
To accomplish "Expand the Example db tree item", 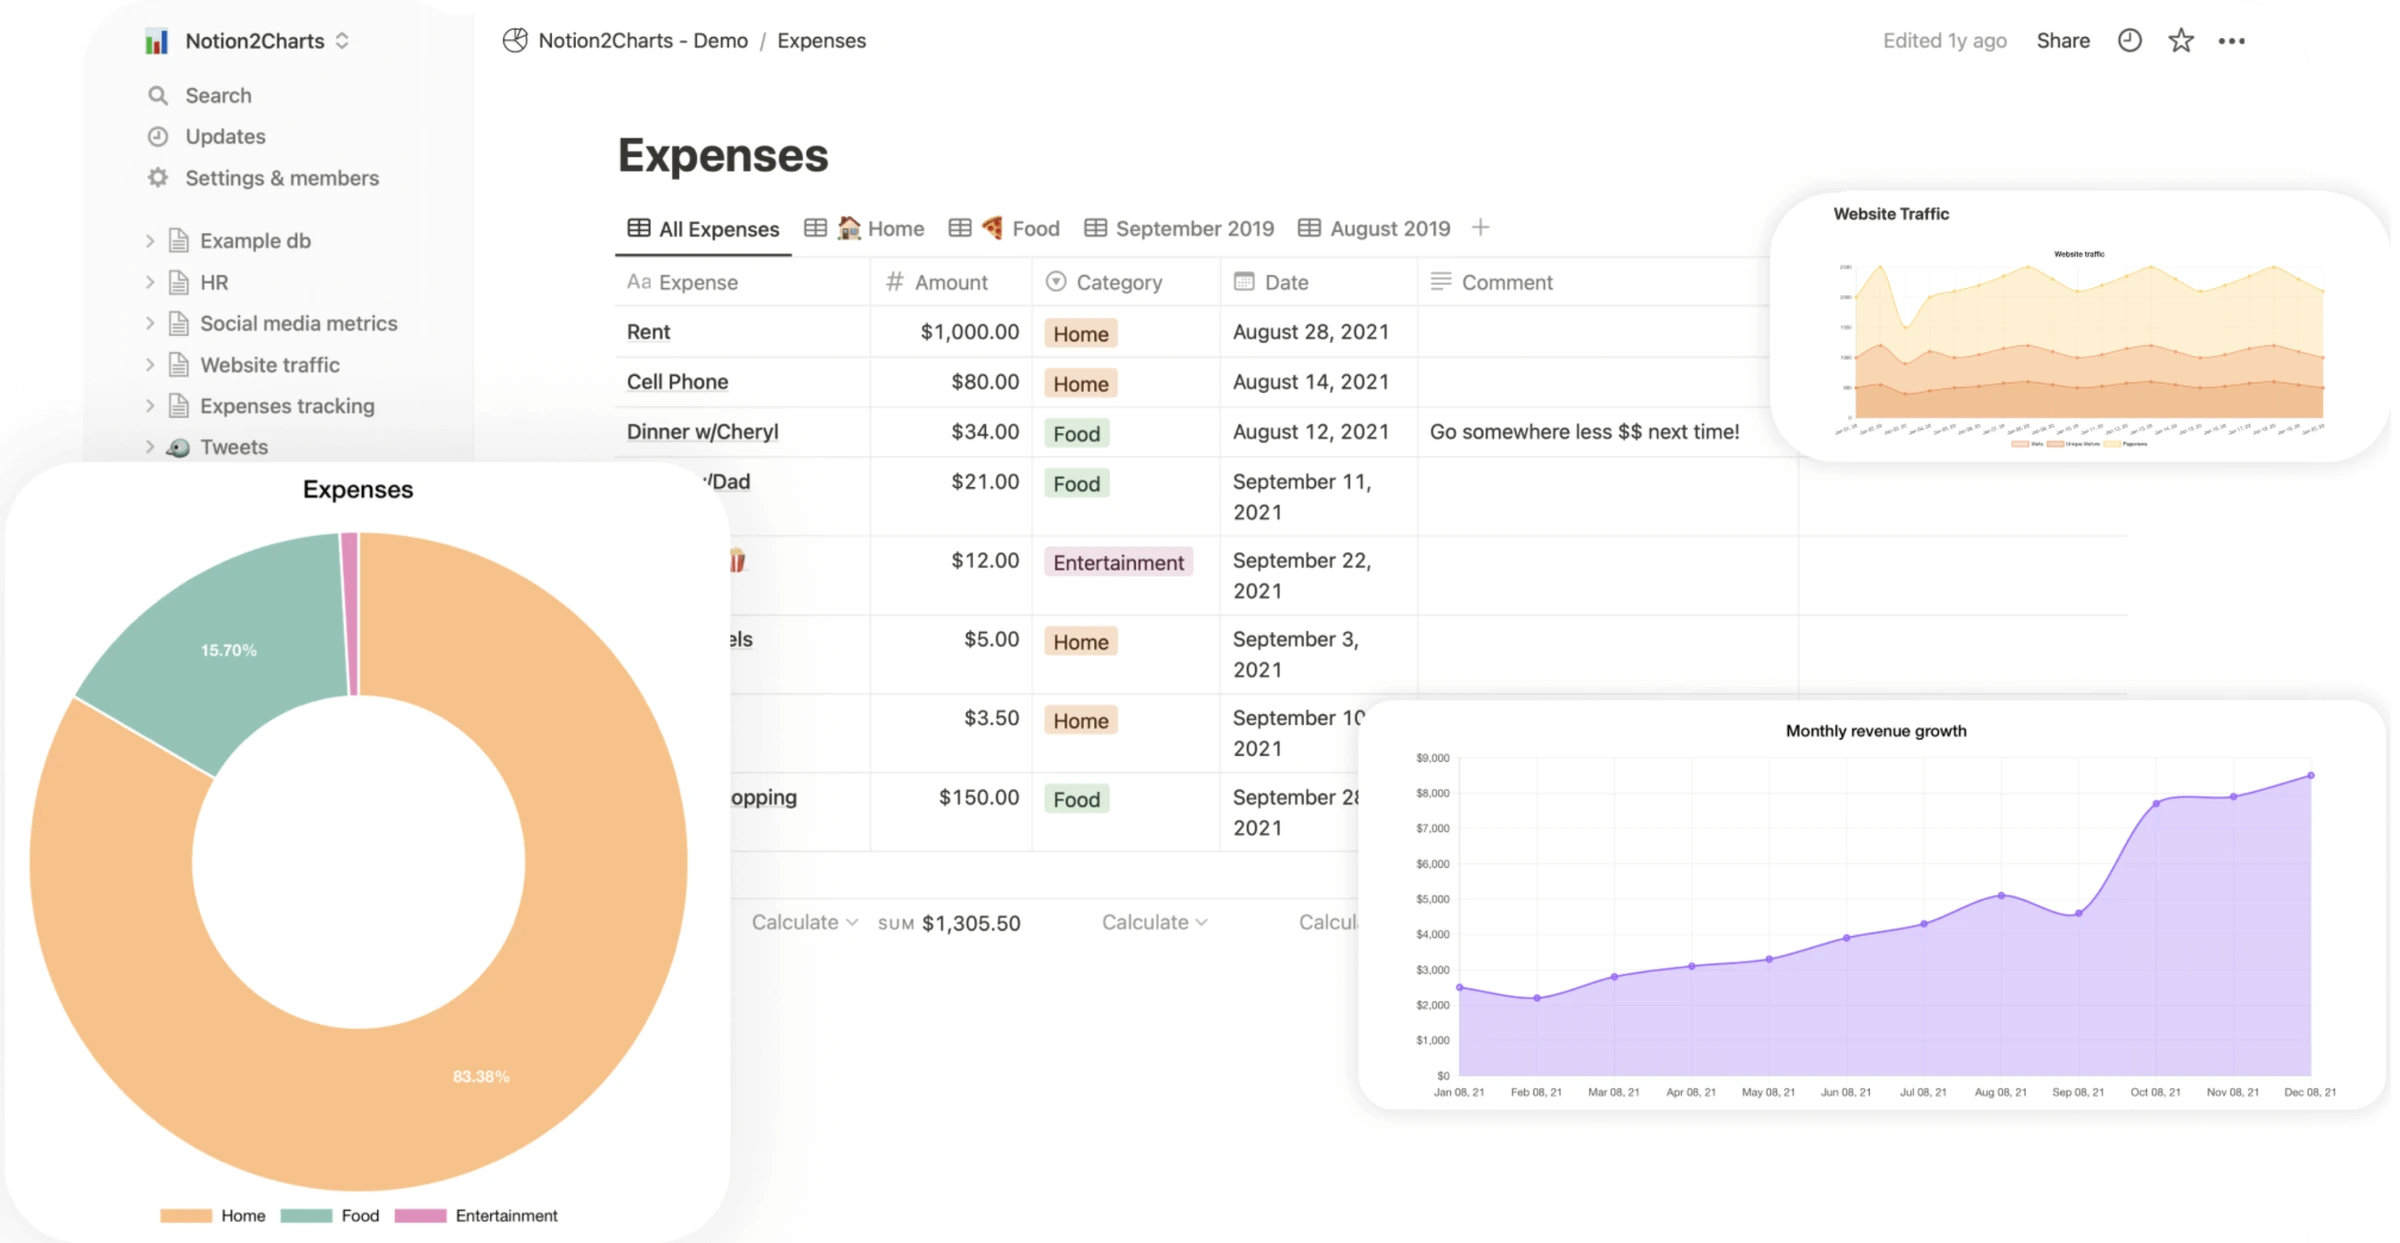I will pyautogui.click(x=150, y=240).
